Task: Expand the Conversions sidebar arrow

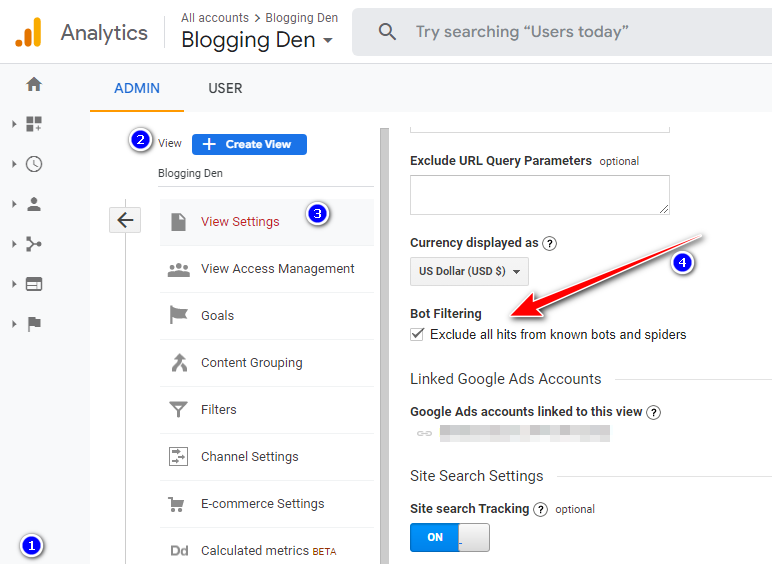Action: 14,324
